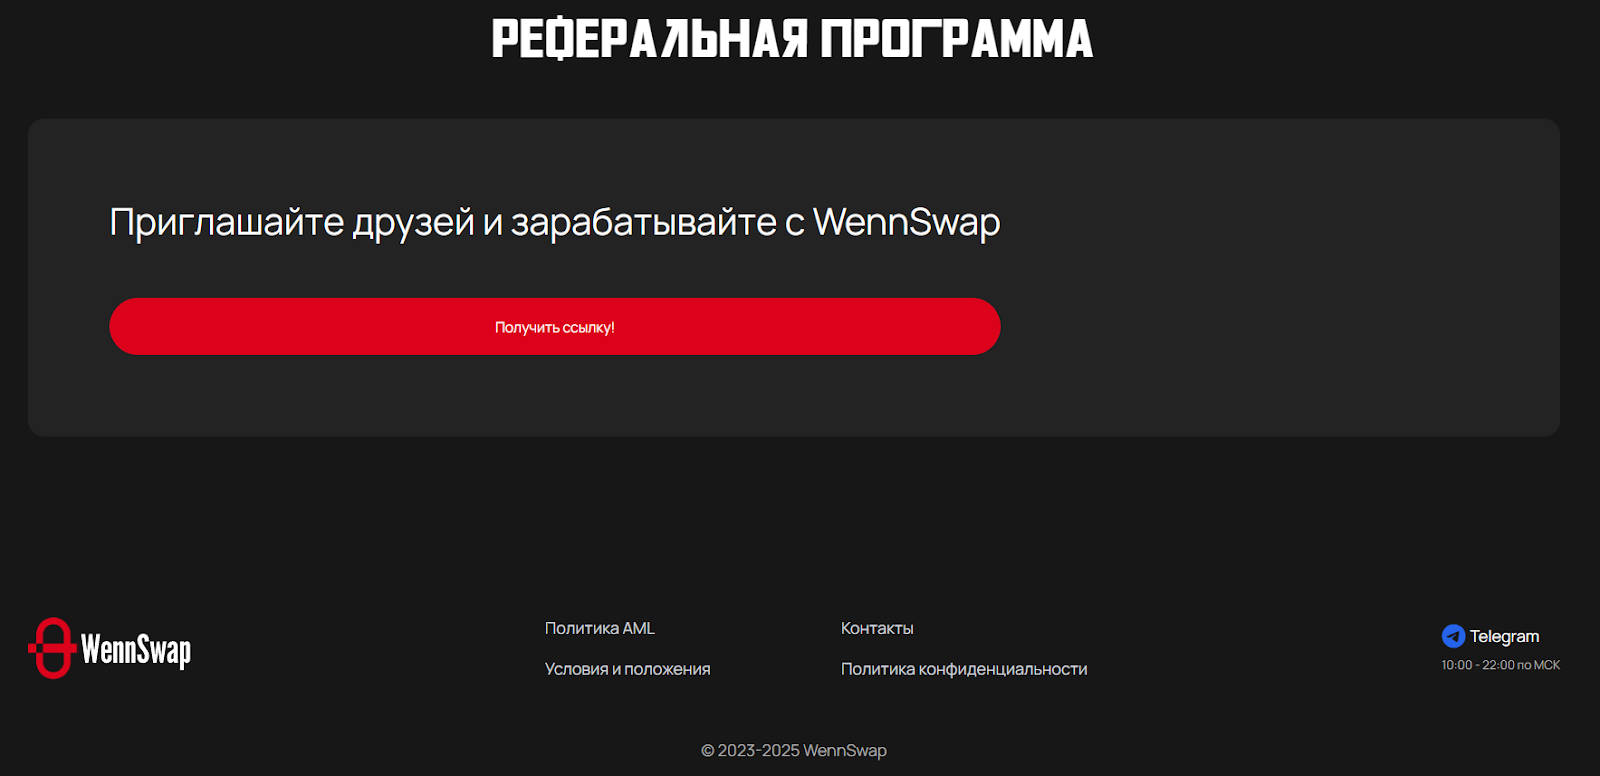Get referral link with the red button
Image resolution: width=1600 pixels, height=776 pixels.
click(555, 326)
